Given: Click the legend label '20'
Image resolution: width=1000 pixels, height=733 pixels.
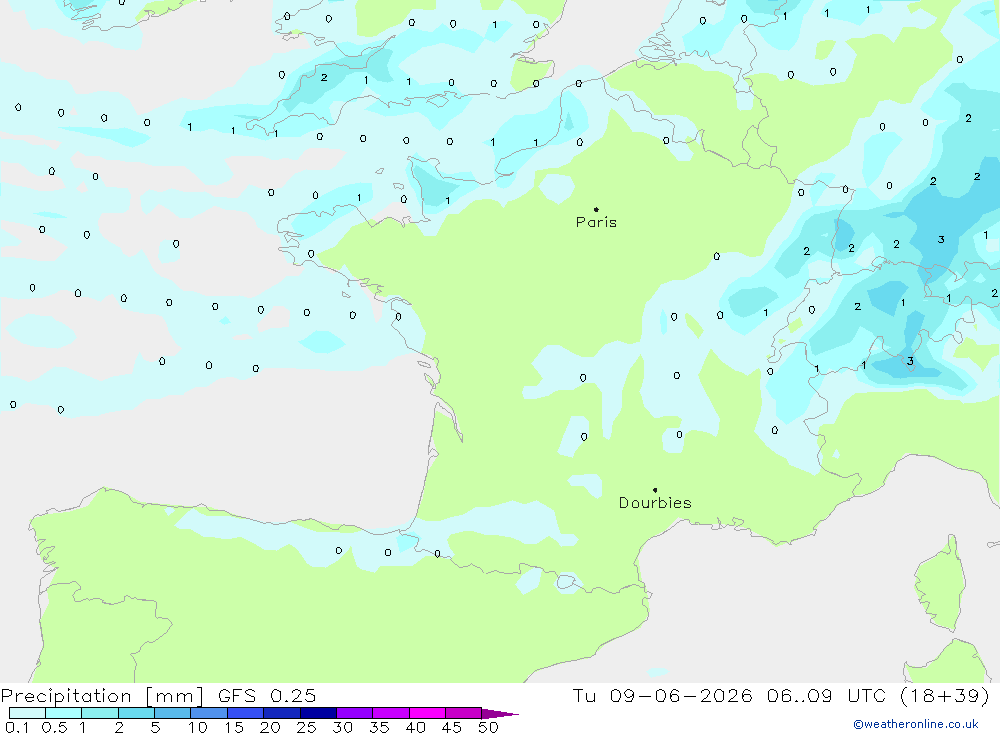Looking at the screenshot, I should tap(270, 727).
